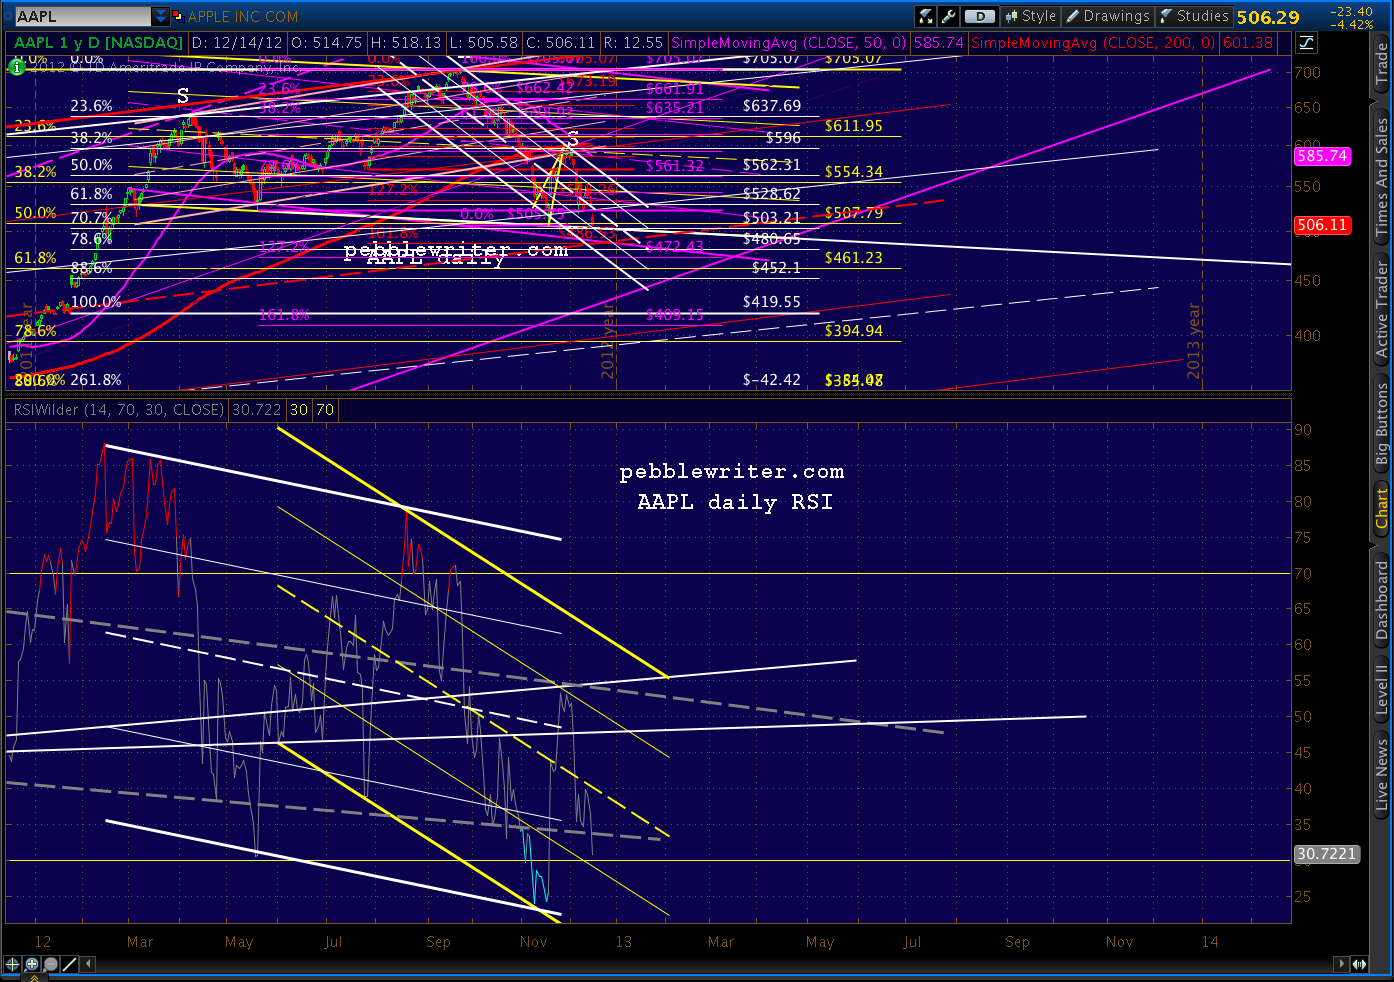Click the L: 505.58 low value
Viewport: 1394px width, 982px height.
483,43
